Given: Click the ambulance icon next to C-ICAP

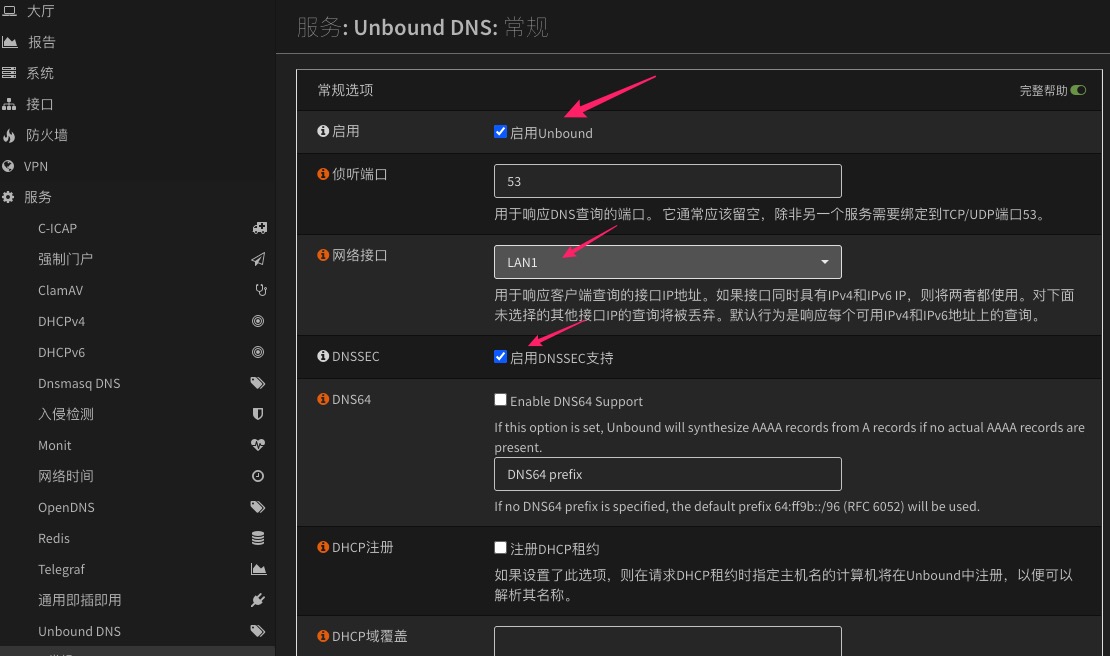Looking at the screenshot, I should click(258, 228).
